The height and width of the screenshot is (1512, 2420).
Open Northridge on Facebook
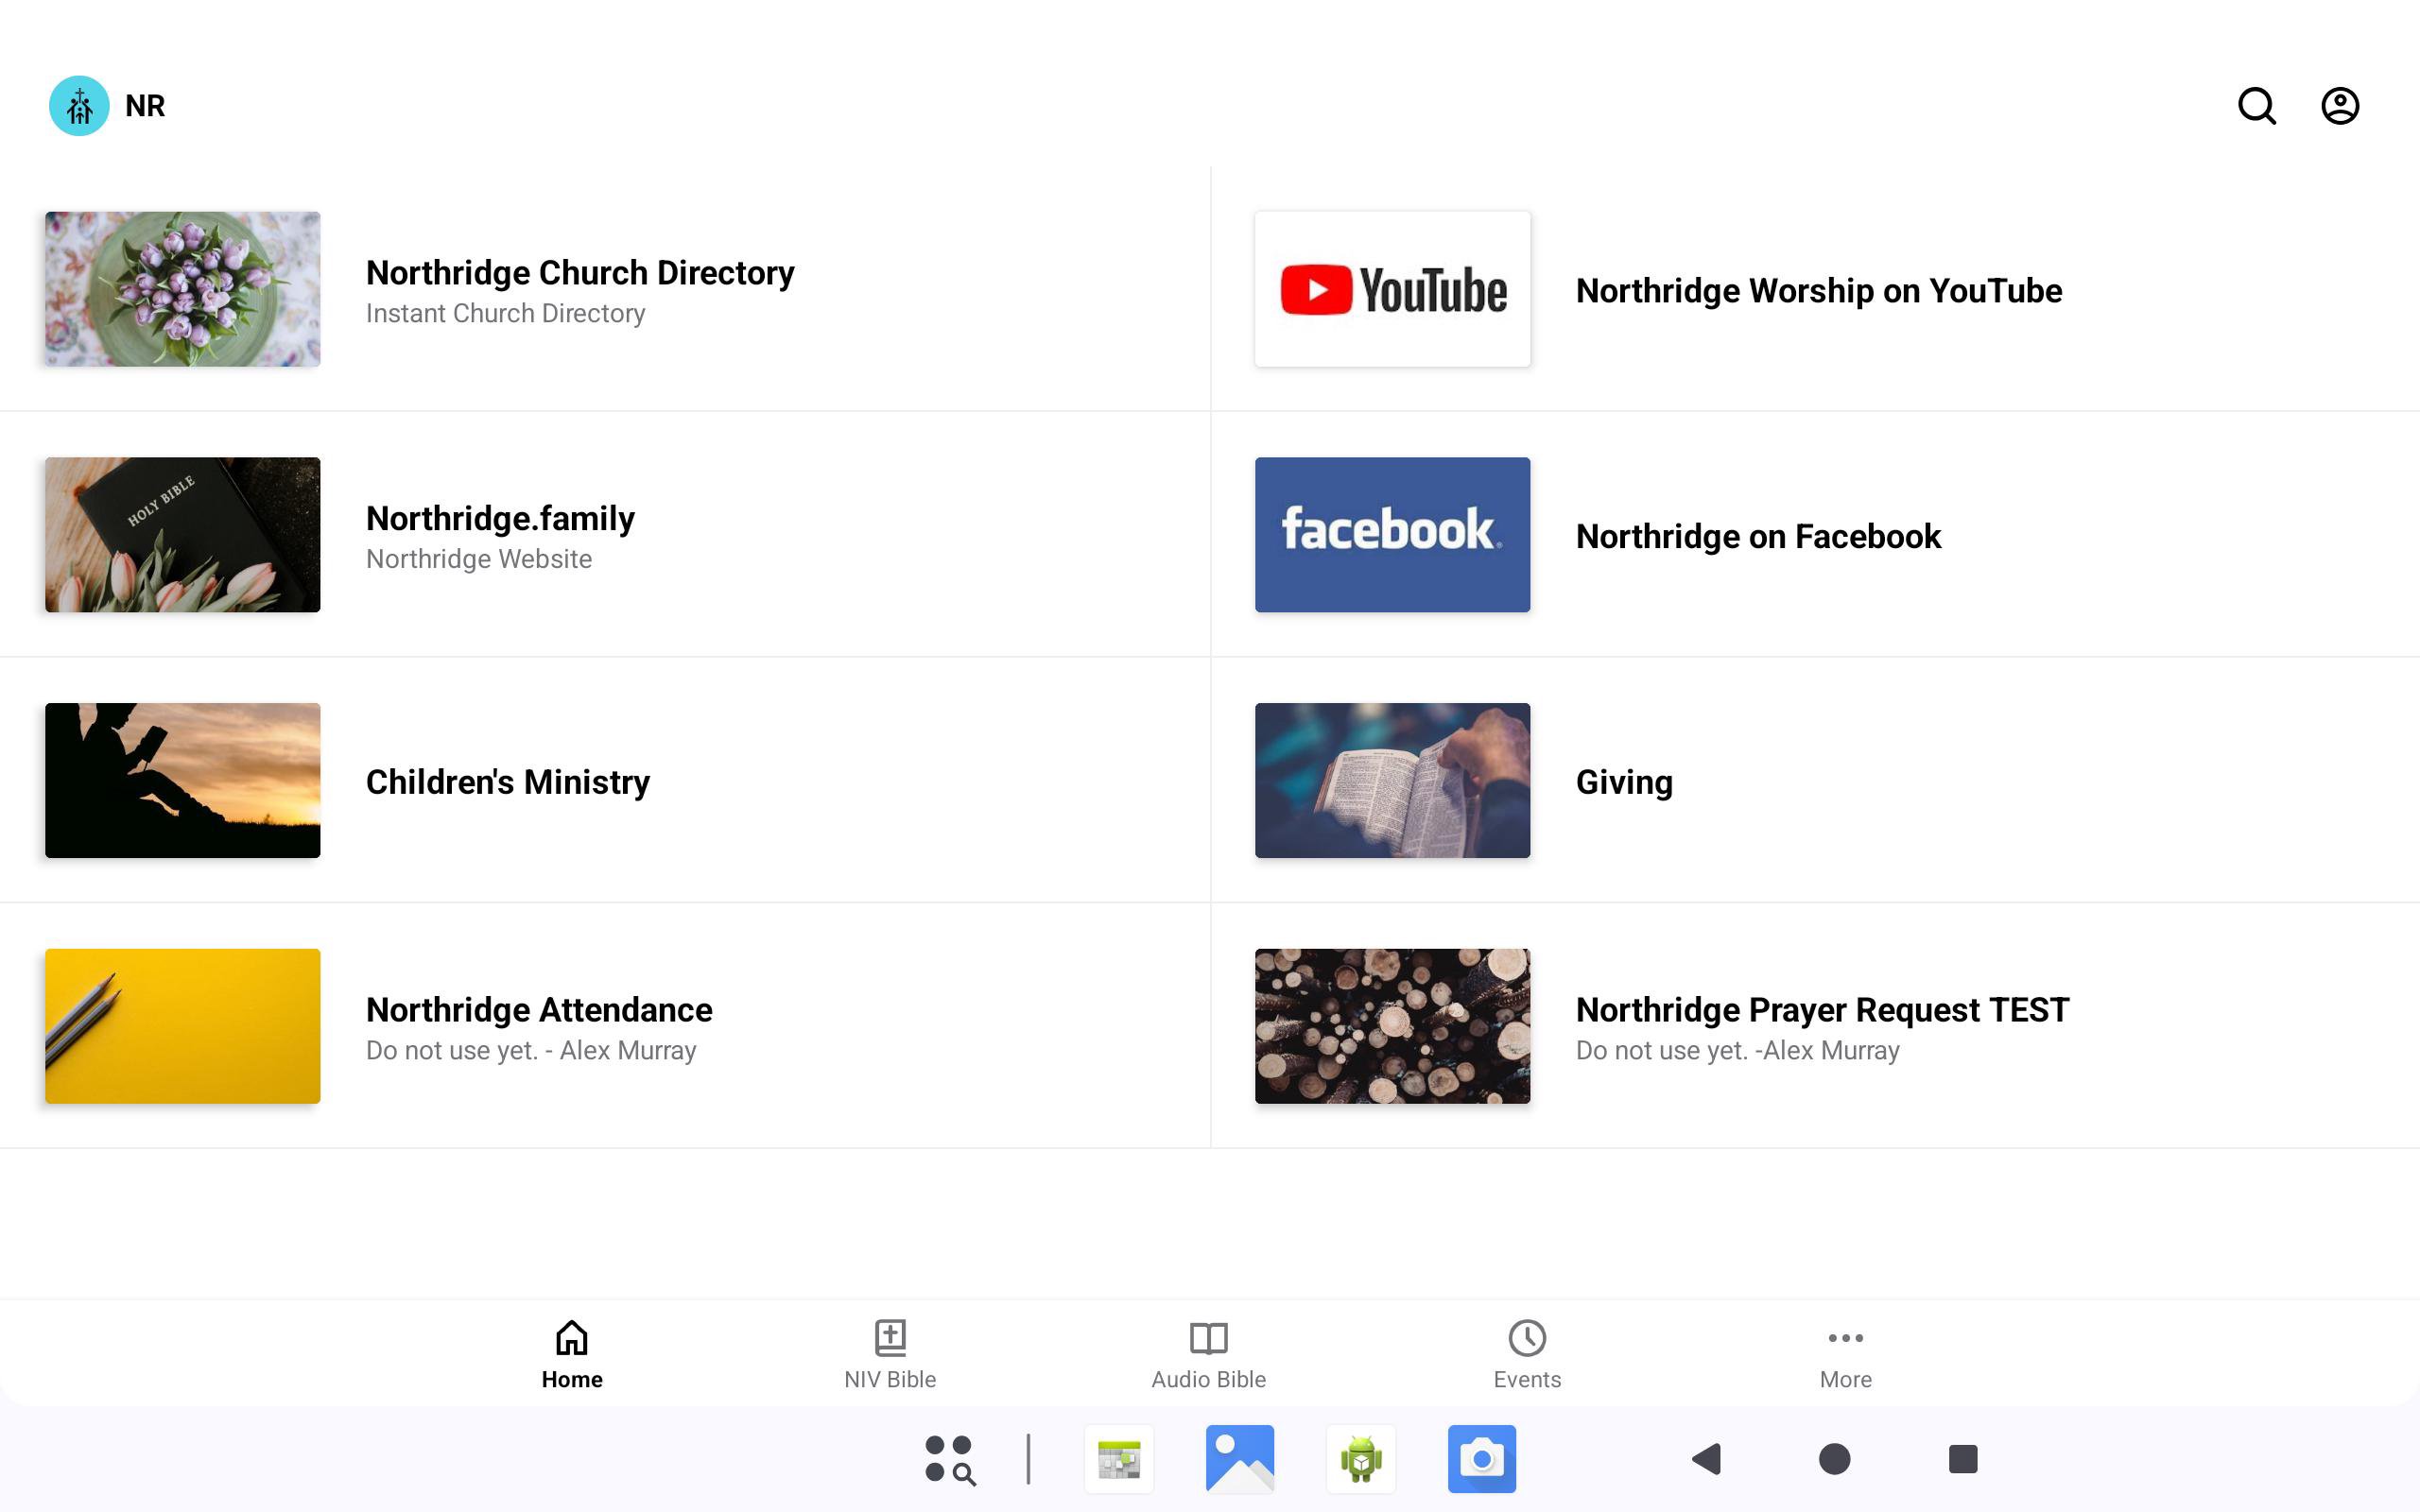point(1757,536)
